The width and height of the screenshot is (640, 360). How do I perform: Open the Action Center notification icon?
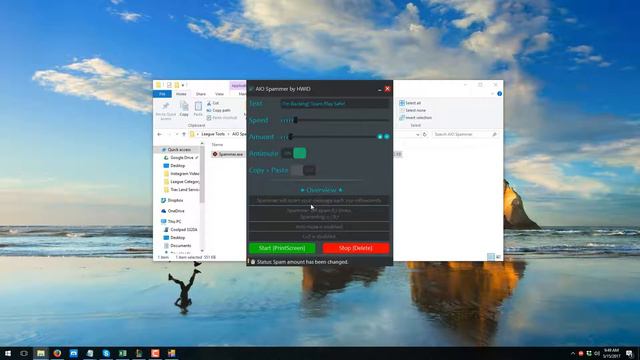pyautogui.click(x=630, y=353)
